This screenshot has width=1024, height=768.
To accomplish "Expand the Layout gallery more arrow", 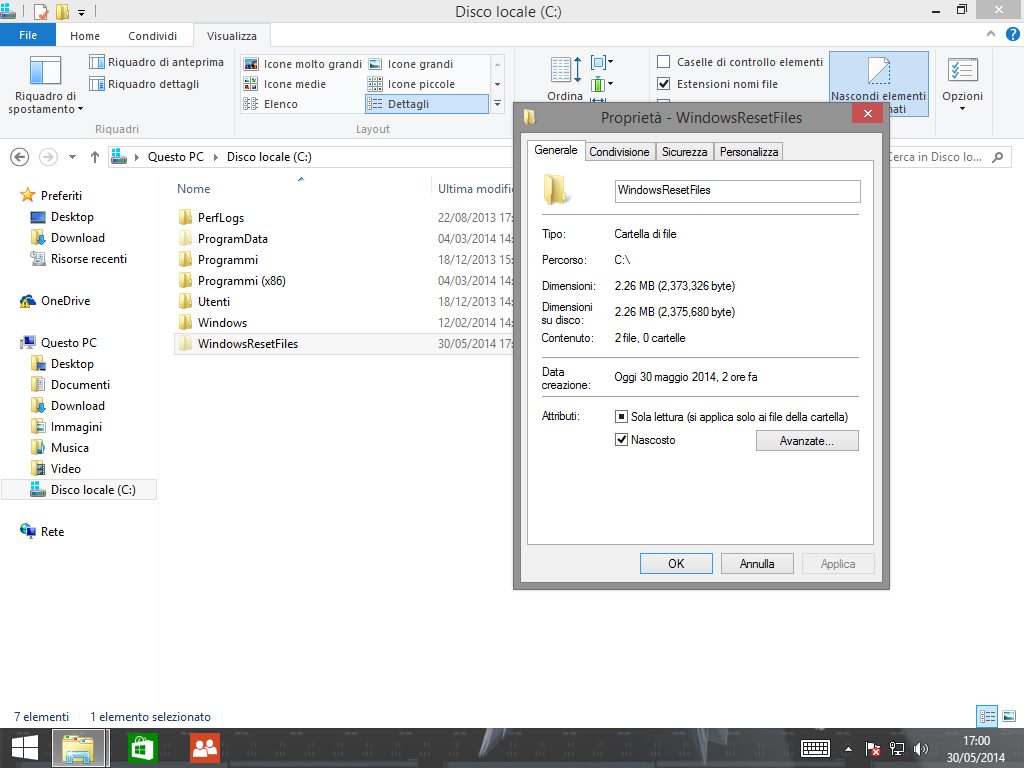I will 497,103.
